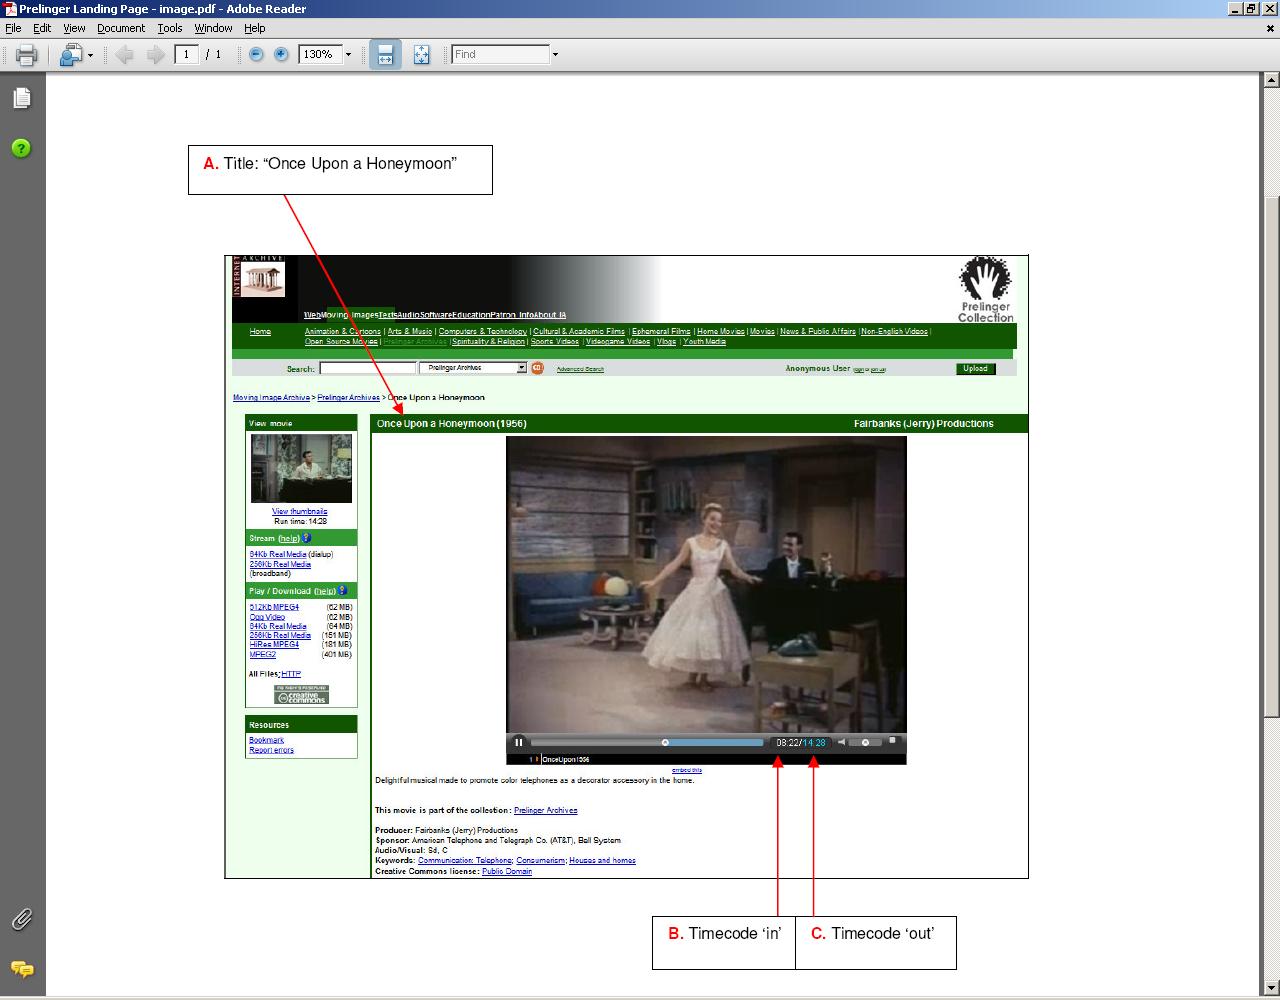Go to the next page arrow

pyautogui.click(x=155, y=55)
